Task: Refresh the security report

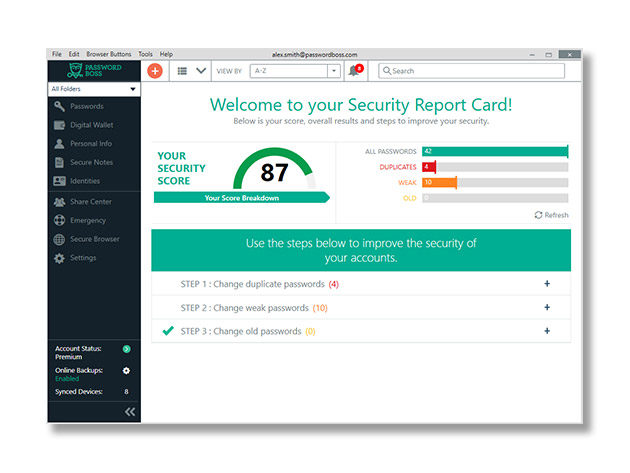Action: click(551, 215)
